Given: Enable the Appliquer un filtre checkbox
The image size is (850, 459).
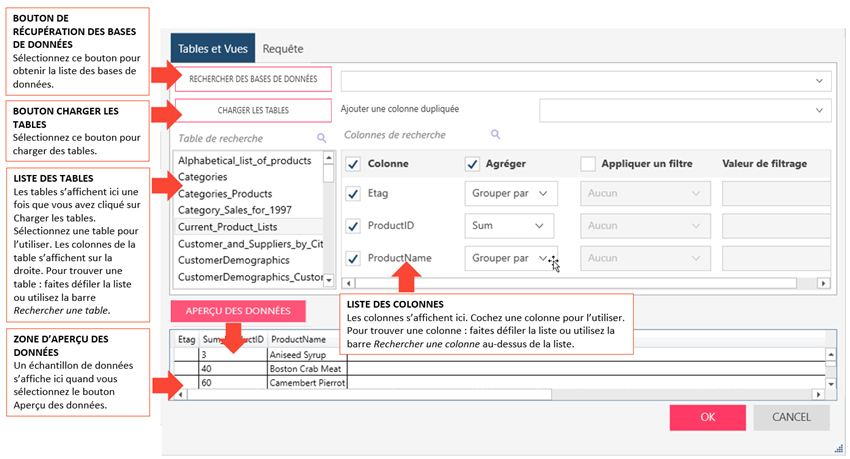Looking at the screenshot, I should click(x=588, y=164).
